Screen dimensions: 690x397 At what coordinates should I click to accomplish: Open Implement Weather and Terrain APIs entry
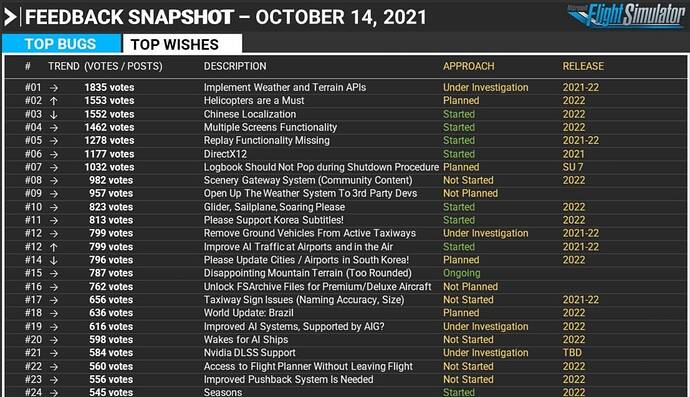285,87
